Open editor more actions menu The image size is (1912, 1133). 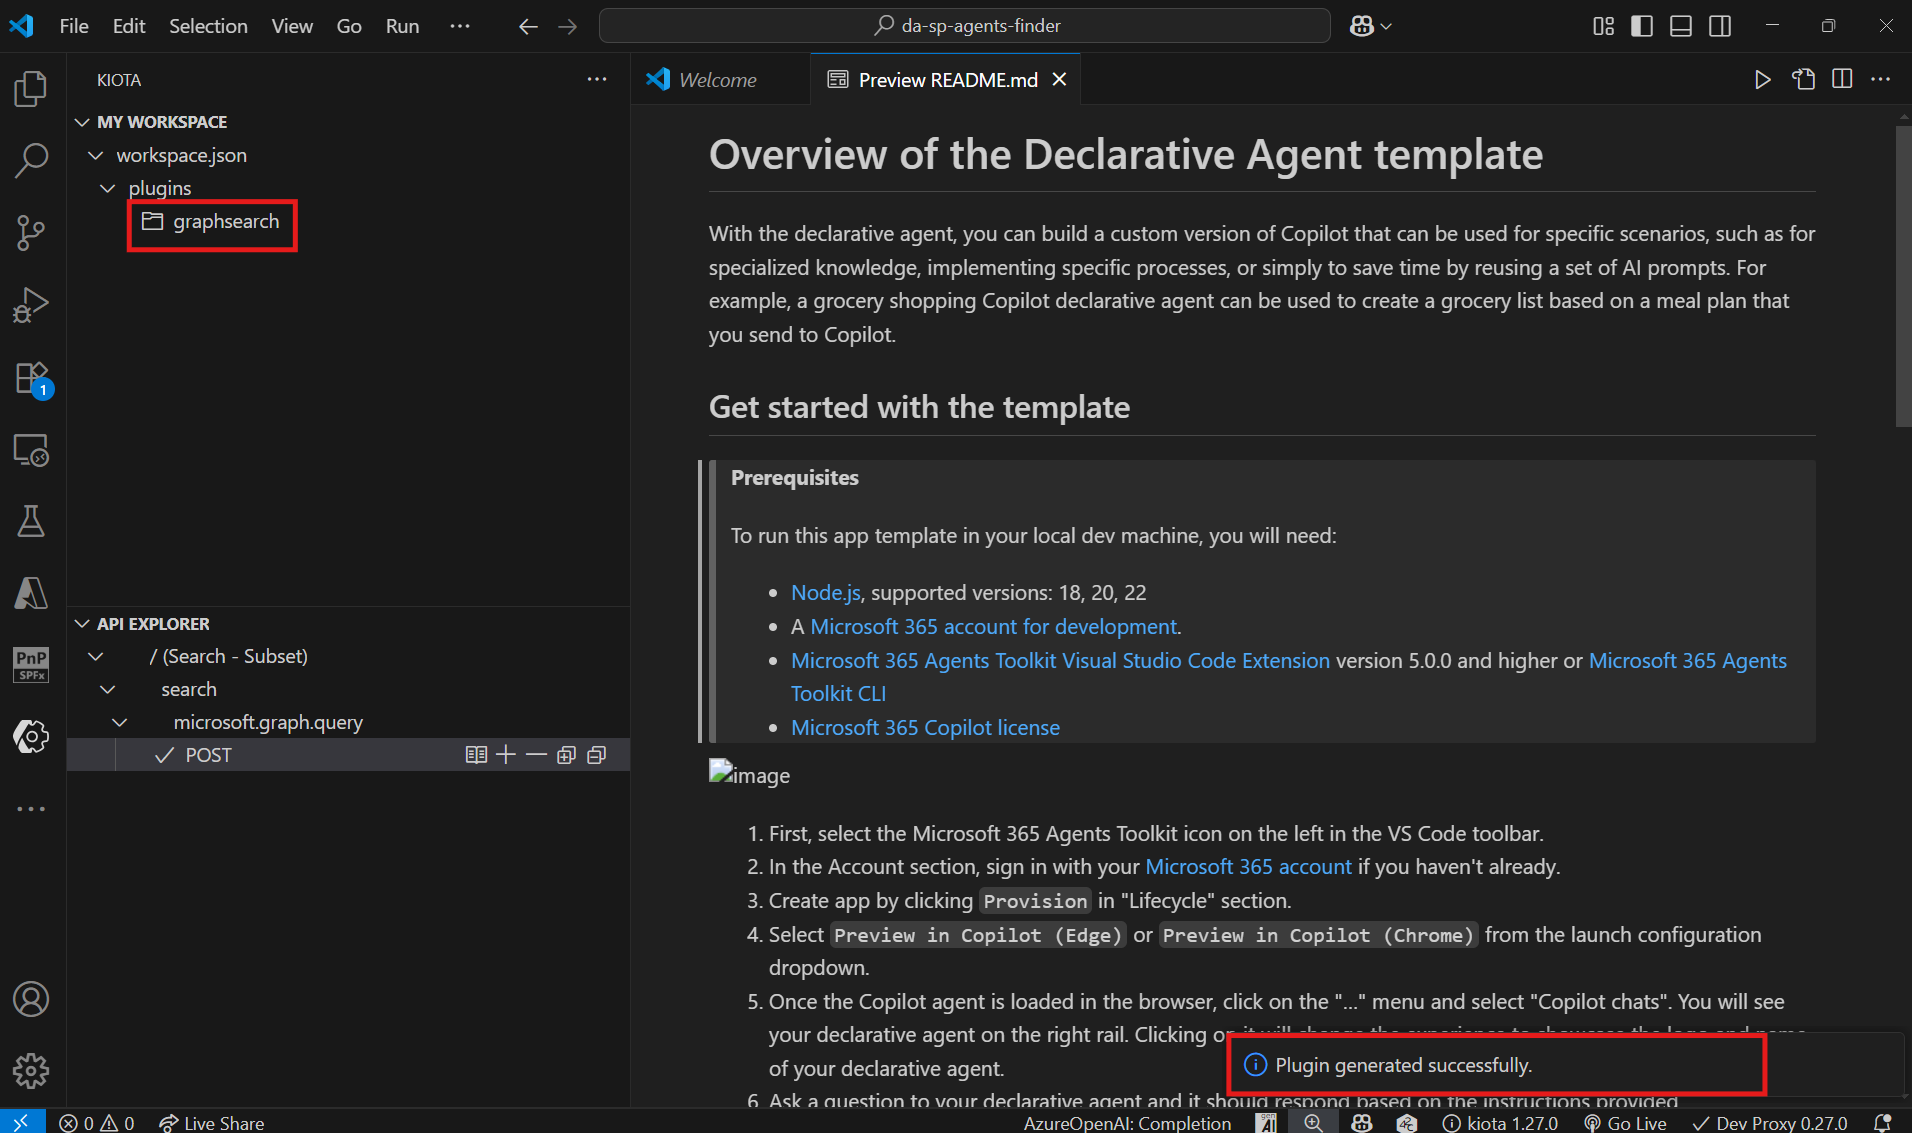click(1881, 80)
